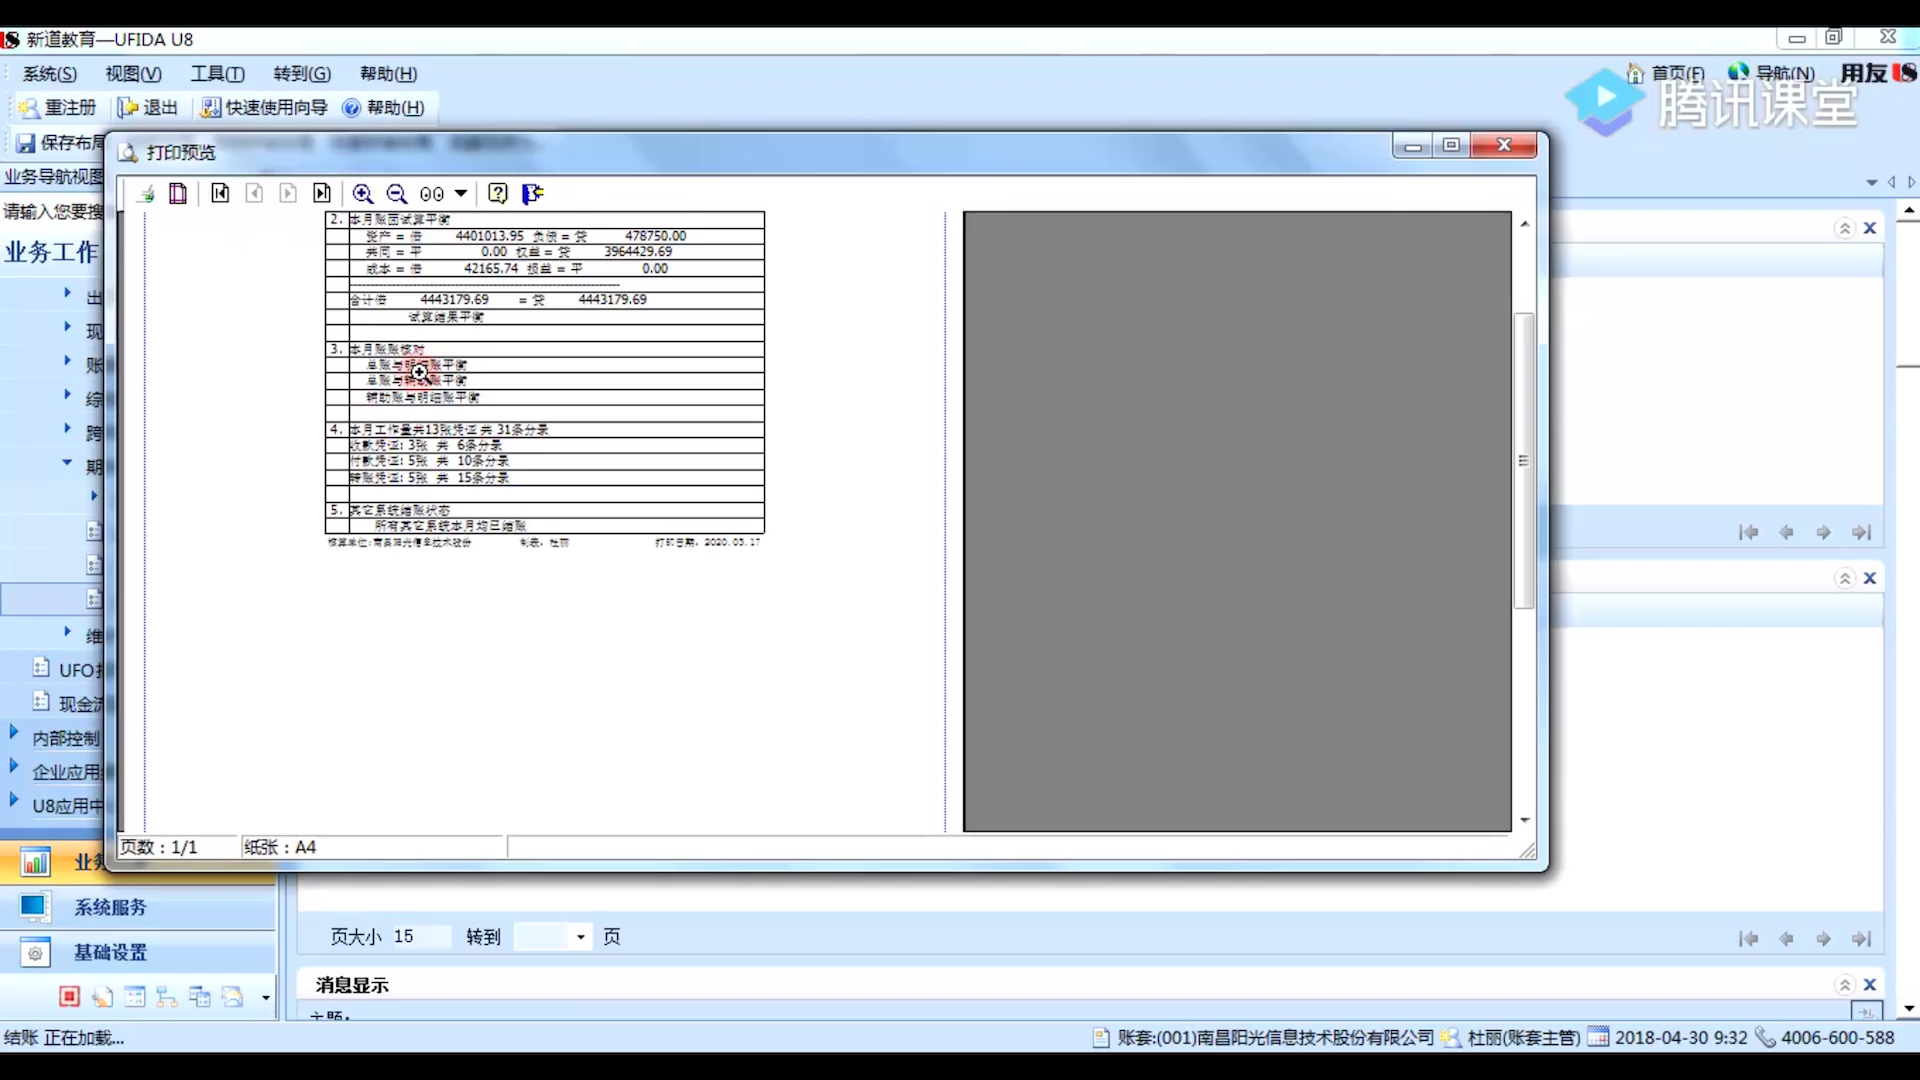Open the tab list dropdown arrow
Screen dimensions: 1920x1080
1872,182
